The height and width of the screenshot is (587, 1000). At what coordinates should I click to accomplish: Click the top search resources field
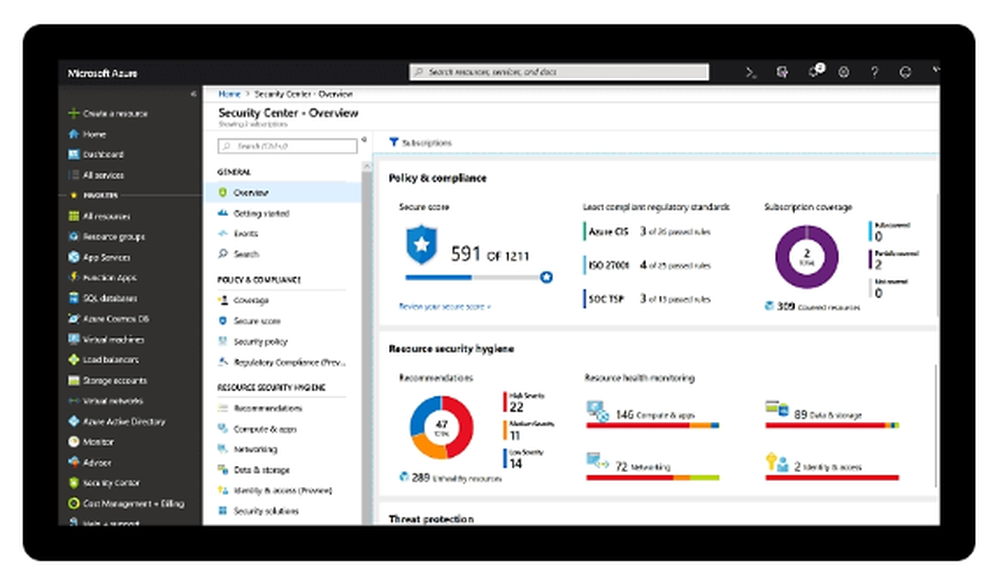coord(559,72)
